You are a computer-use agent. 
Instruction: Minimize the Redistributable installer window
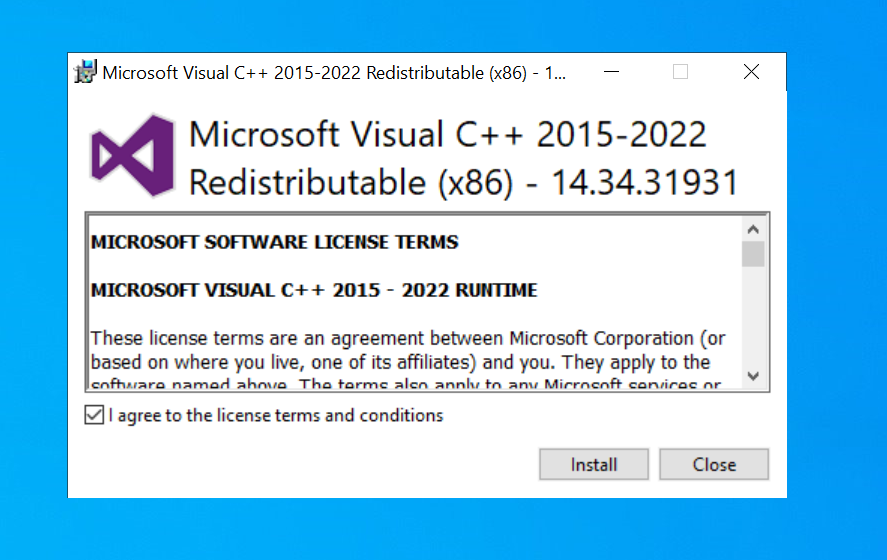point(612,72)
